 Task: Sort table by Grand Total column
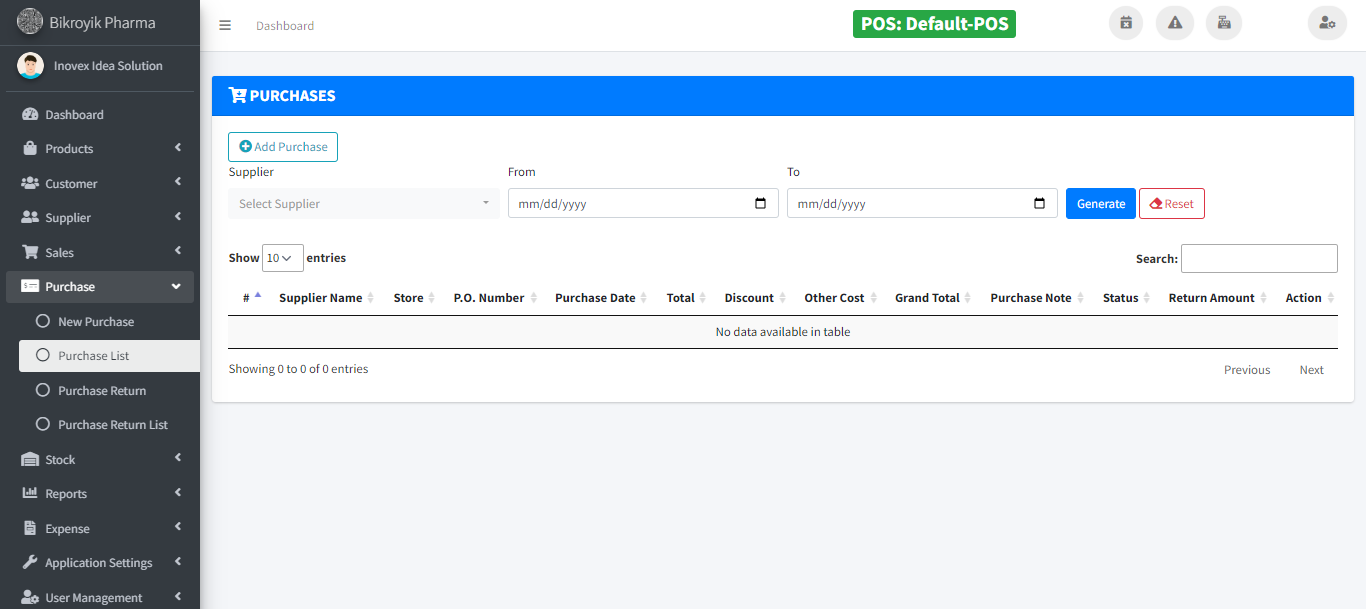click(x=927, y=298)
